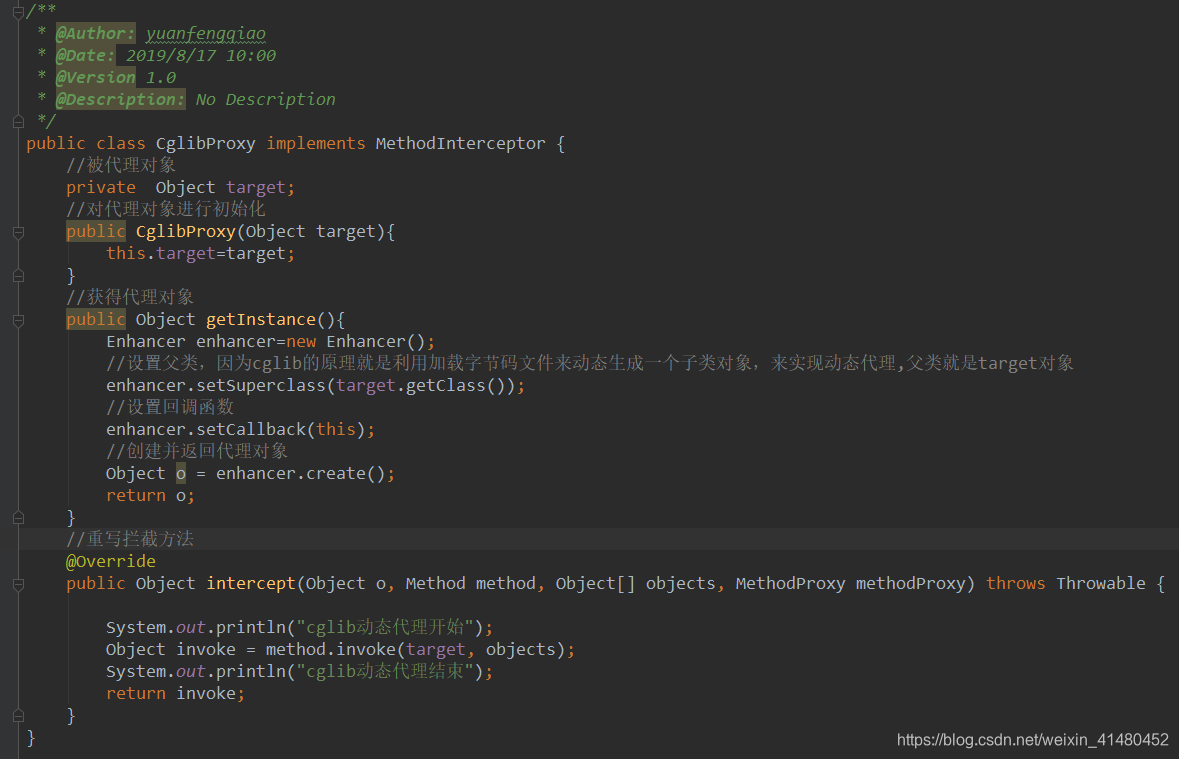Collapse the Javadoc comment starting at "/**"
The image size is (1179, 759).
coord(19,12)
